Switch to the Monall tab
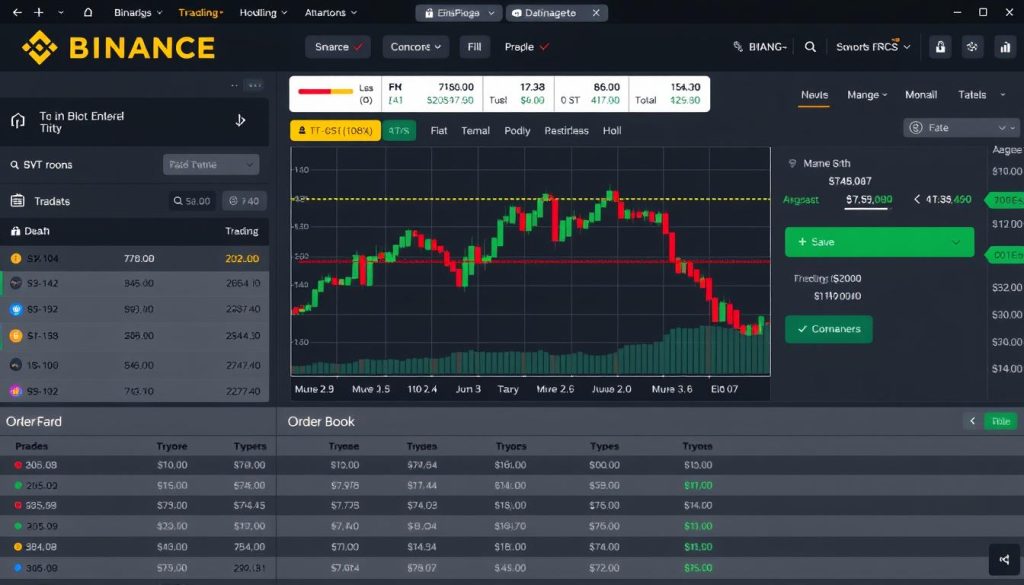 [x=921, y=95]
